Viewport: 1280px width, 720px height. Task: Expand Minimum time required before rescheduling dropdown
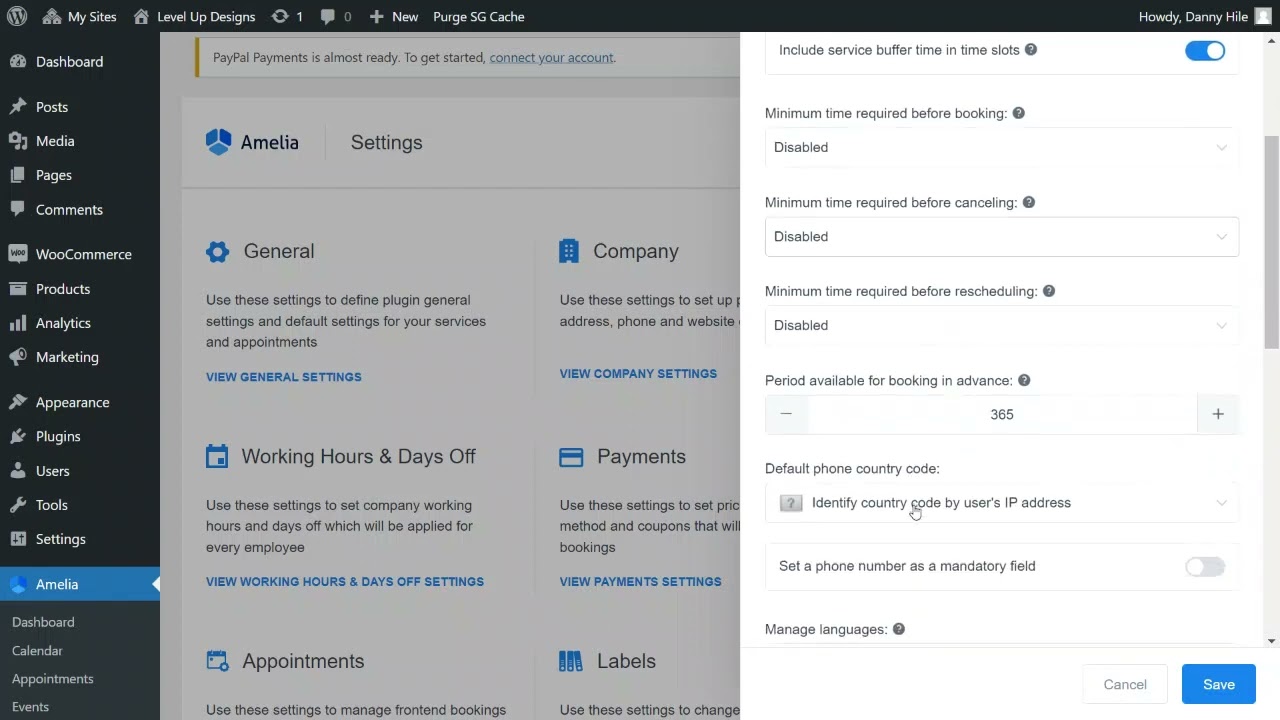1002,325
